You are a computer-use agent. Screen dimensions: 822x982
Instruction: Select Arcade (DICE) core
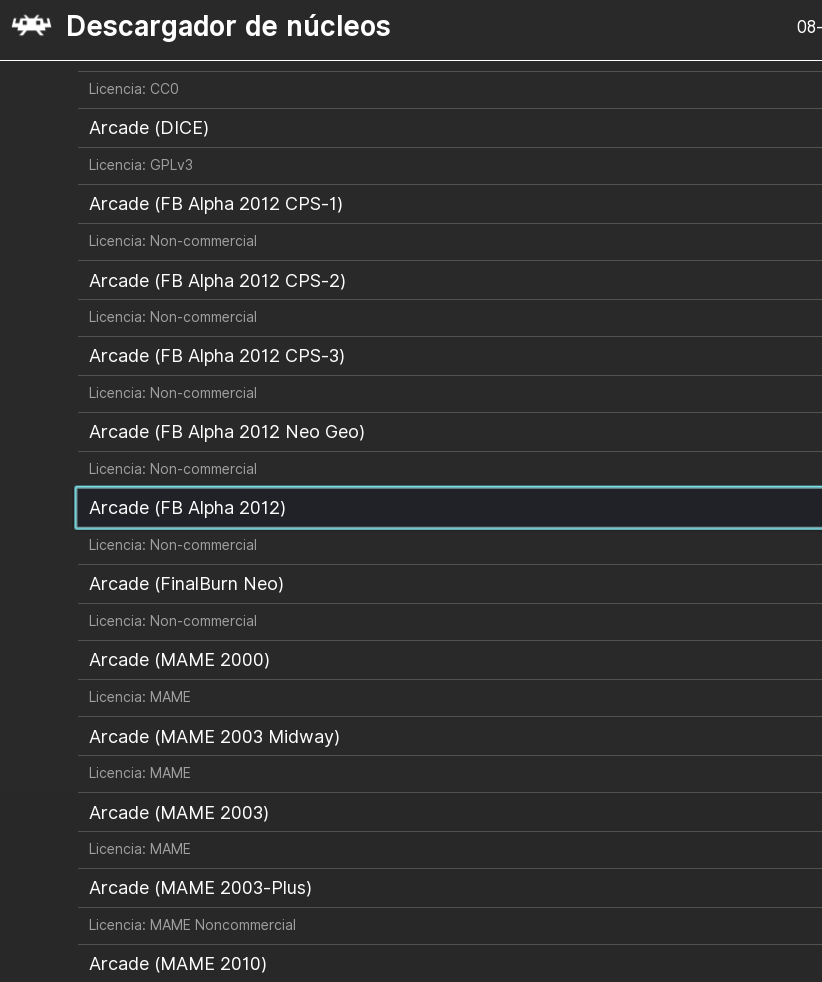[149, 128]
